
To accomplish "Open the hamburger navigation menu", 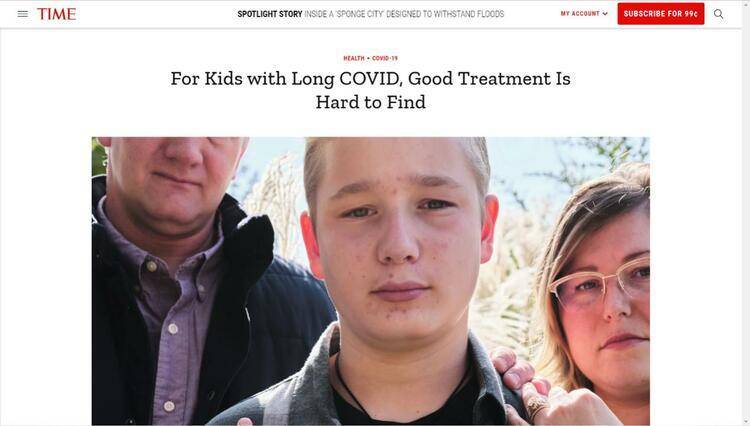I will point(22,14).
